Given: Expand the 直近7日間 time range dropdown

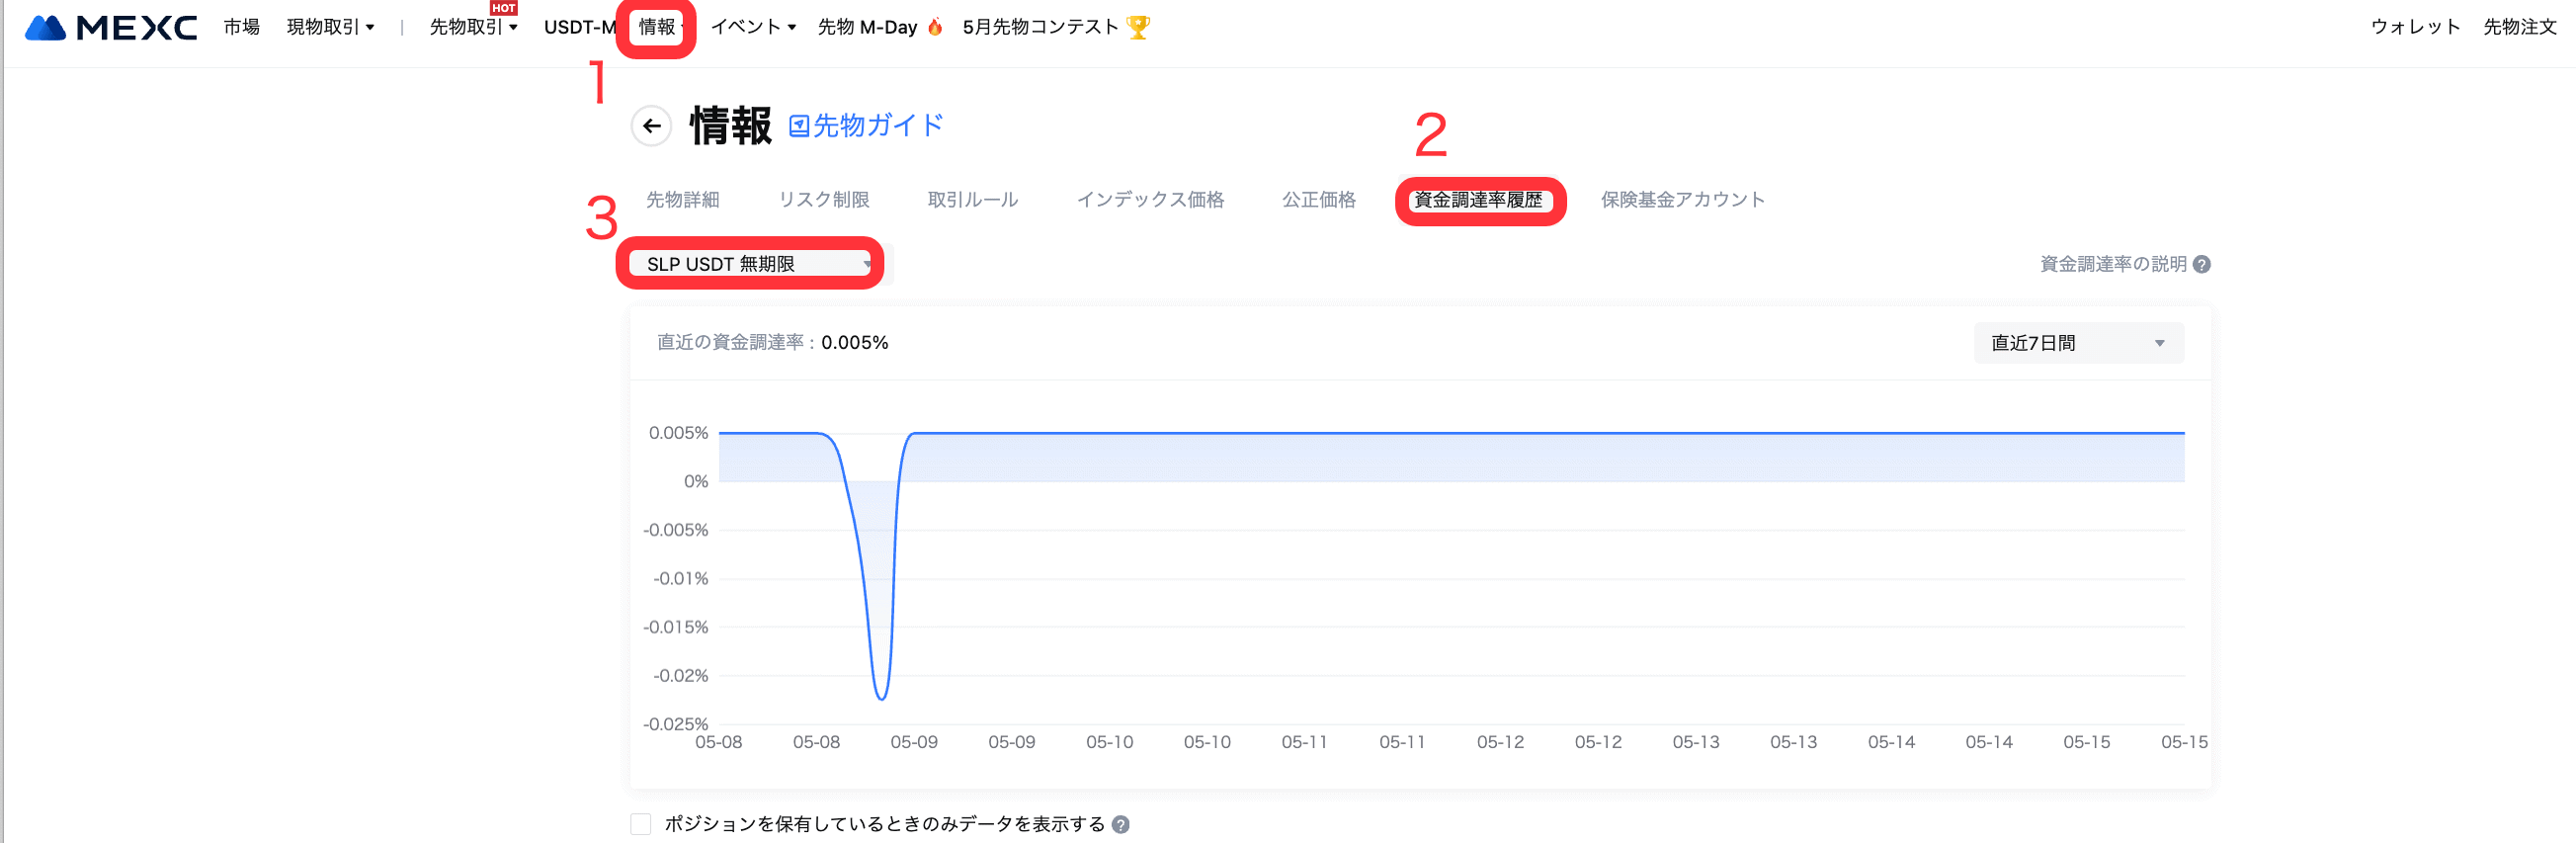Looking at the screenshot, I should [x=2078, y=343].
